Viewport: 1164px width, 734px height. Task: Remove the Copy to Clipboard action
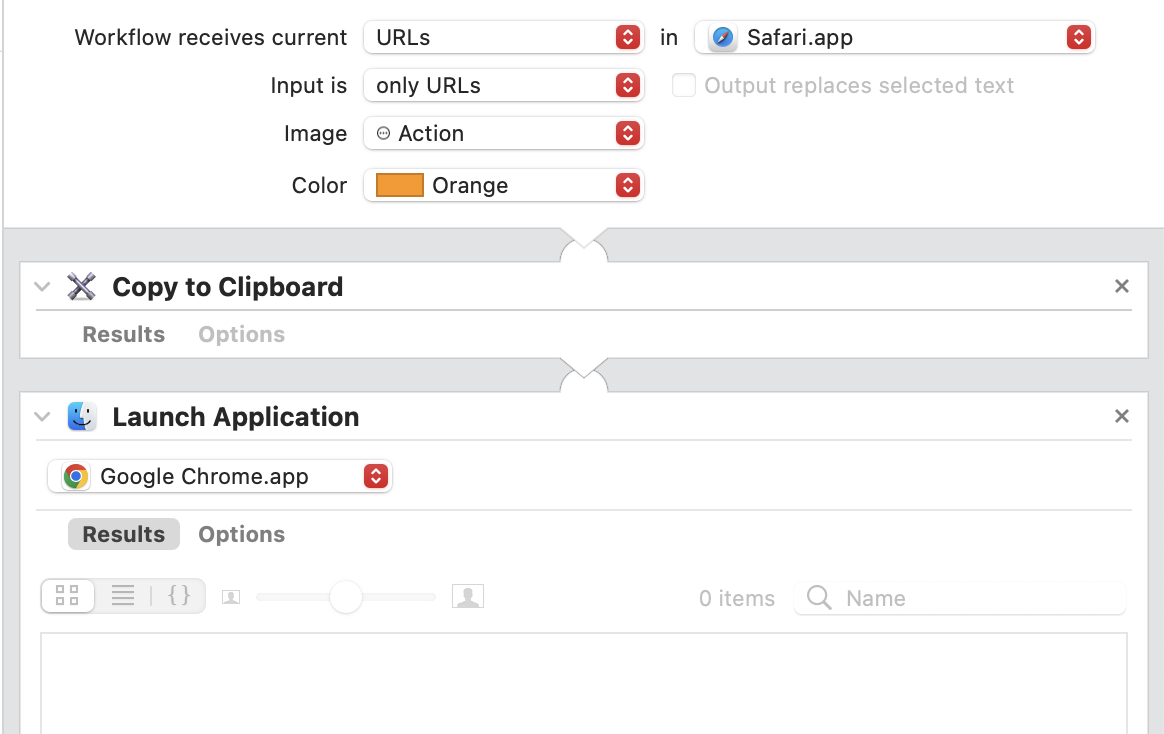[x=1122, y=286]
